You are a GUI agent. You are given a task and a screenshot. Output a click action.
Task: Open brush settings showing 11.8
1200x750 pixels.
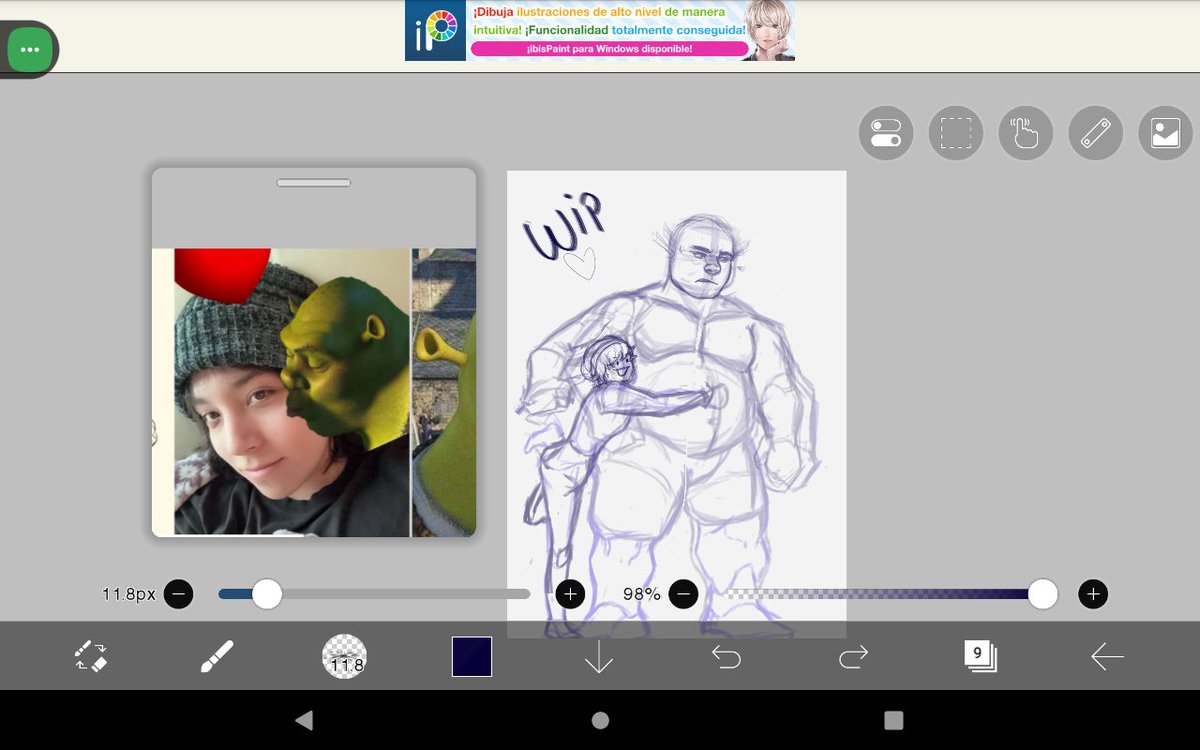(344, 657)
